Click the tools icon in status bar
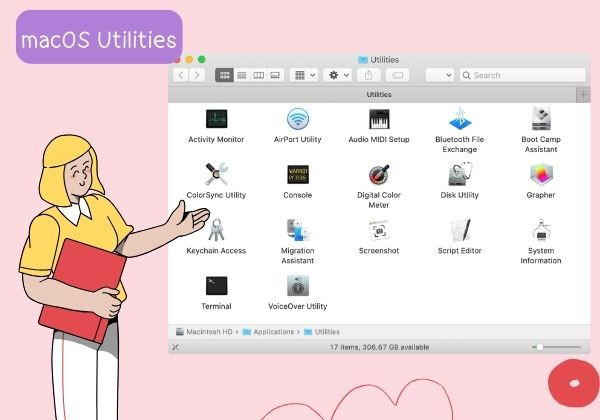 176,347
